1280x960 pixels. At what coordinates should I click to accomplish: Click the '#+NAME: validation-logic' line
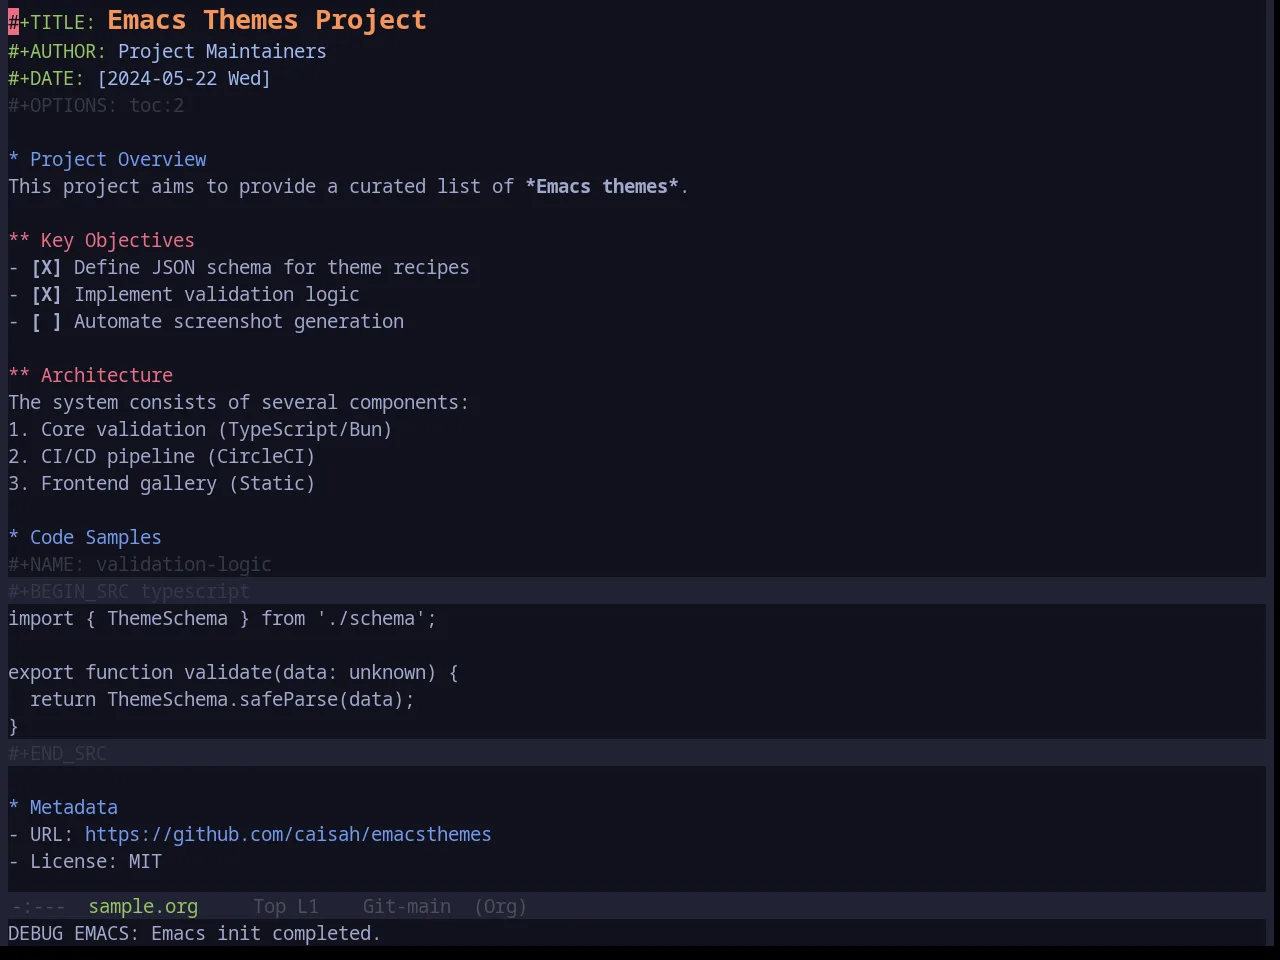point(140,565)
